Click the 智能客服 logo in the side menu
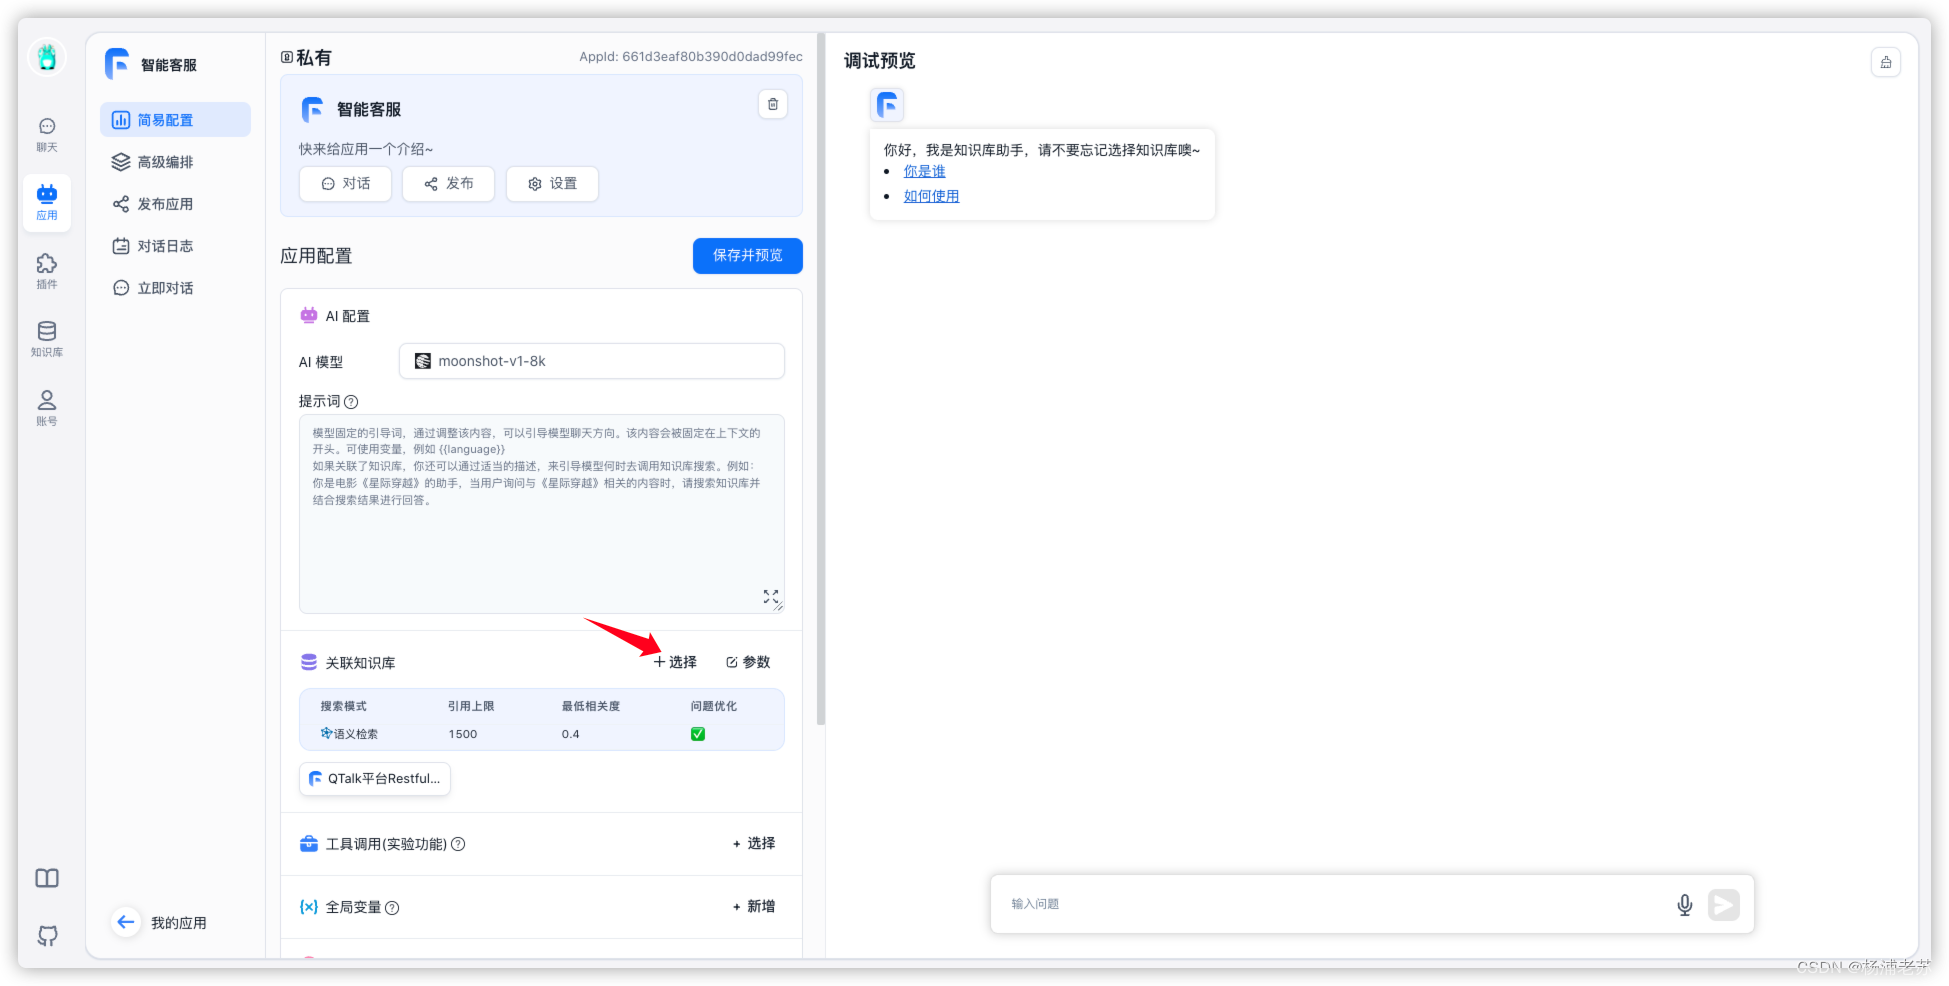1949x986 pixels. [118, 64]
